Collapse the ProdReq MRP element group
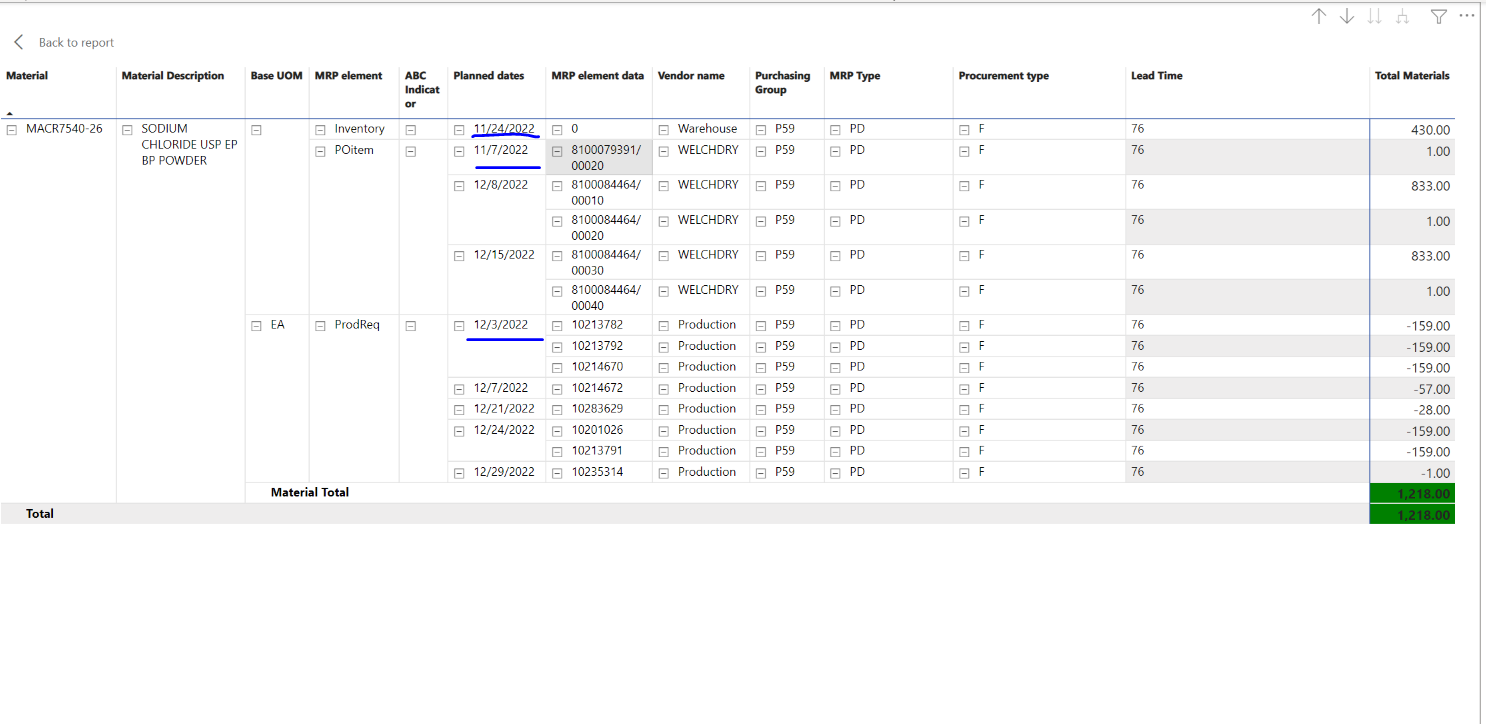 pos(320,325)
